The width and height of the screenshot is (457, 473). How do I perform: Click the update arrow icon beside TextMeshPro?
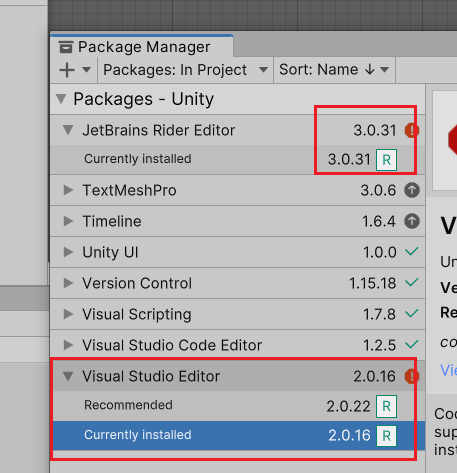(x=412, y=190)
